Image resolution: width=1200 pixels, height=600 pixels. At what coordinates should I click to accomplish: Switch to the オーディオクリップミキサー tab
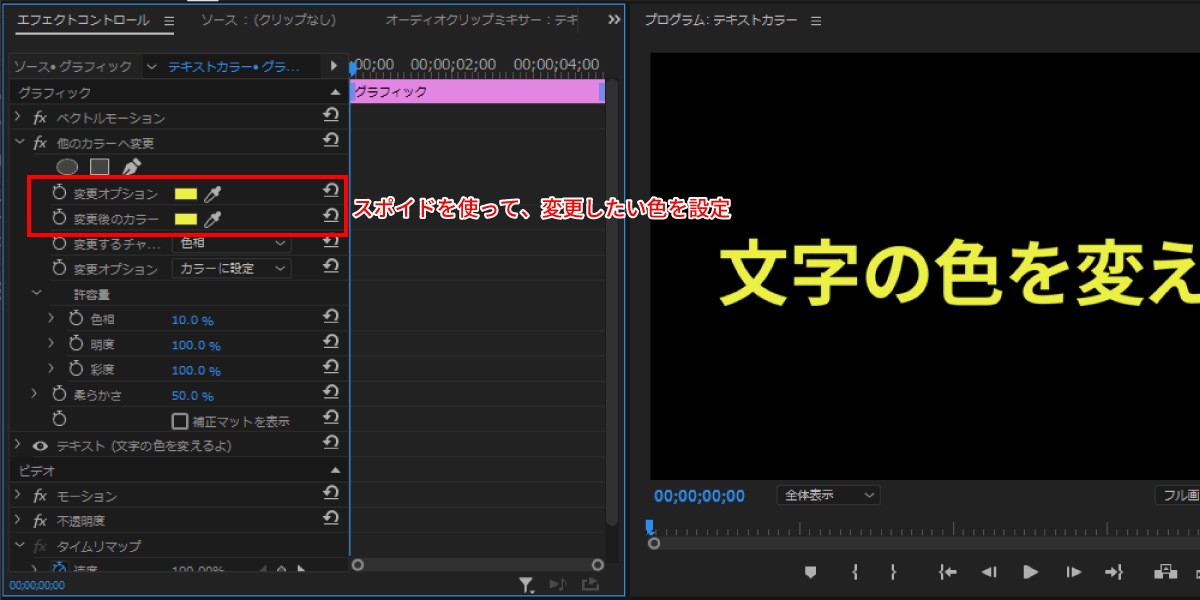[x=481, y=20]
